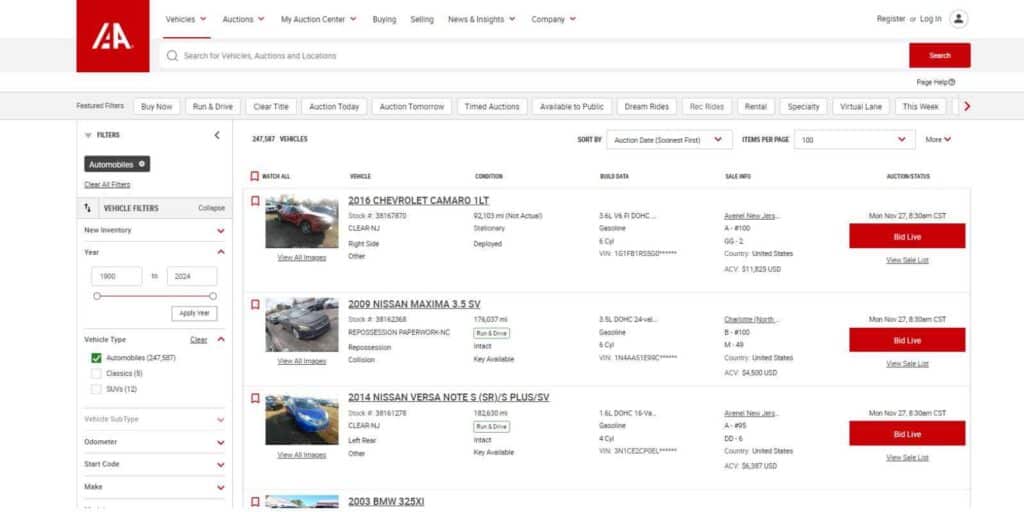Screen dimensions: 1024x512
Task: Uncheck the Automobiles vehicle type checkbox
Action: pyautogui.click(x=96, y=358)
